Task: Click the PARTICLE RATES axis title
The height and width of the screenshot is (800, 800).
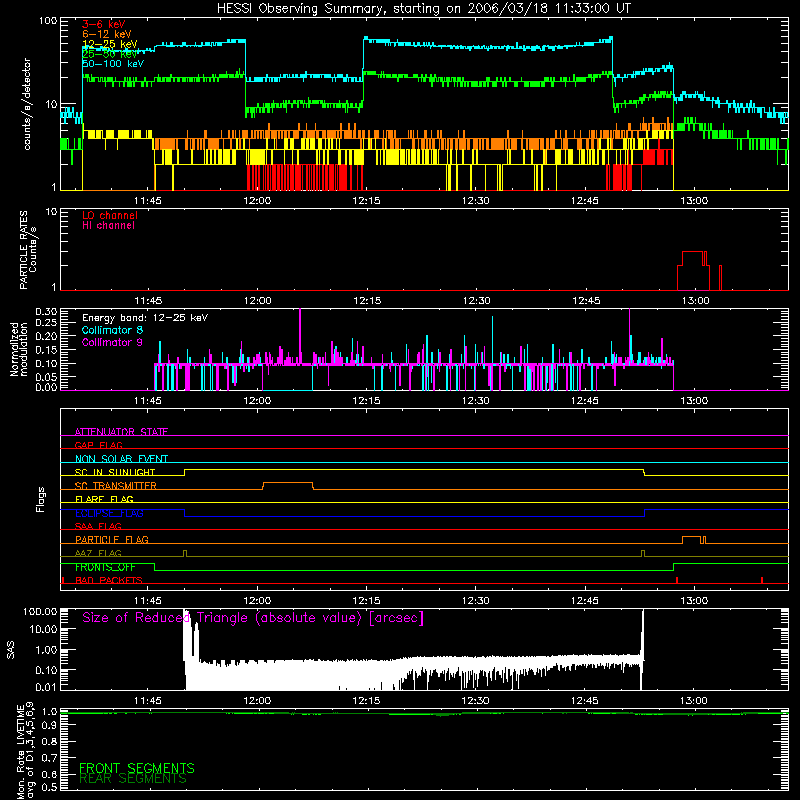Action: click(28, 250)
